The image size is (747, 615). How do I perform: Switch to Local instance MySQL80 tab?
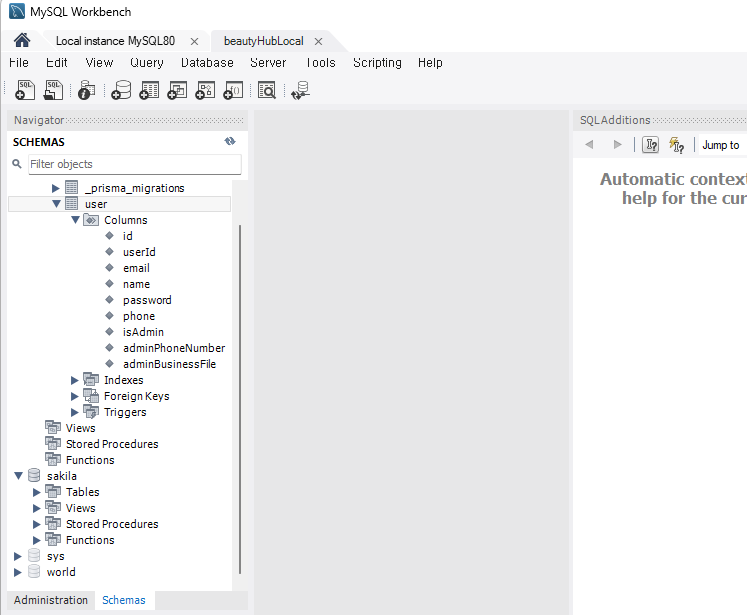click(115, 41)
